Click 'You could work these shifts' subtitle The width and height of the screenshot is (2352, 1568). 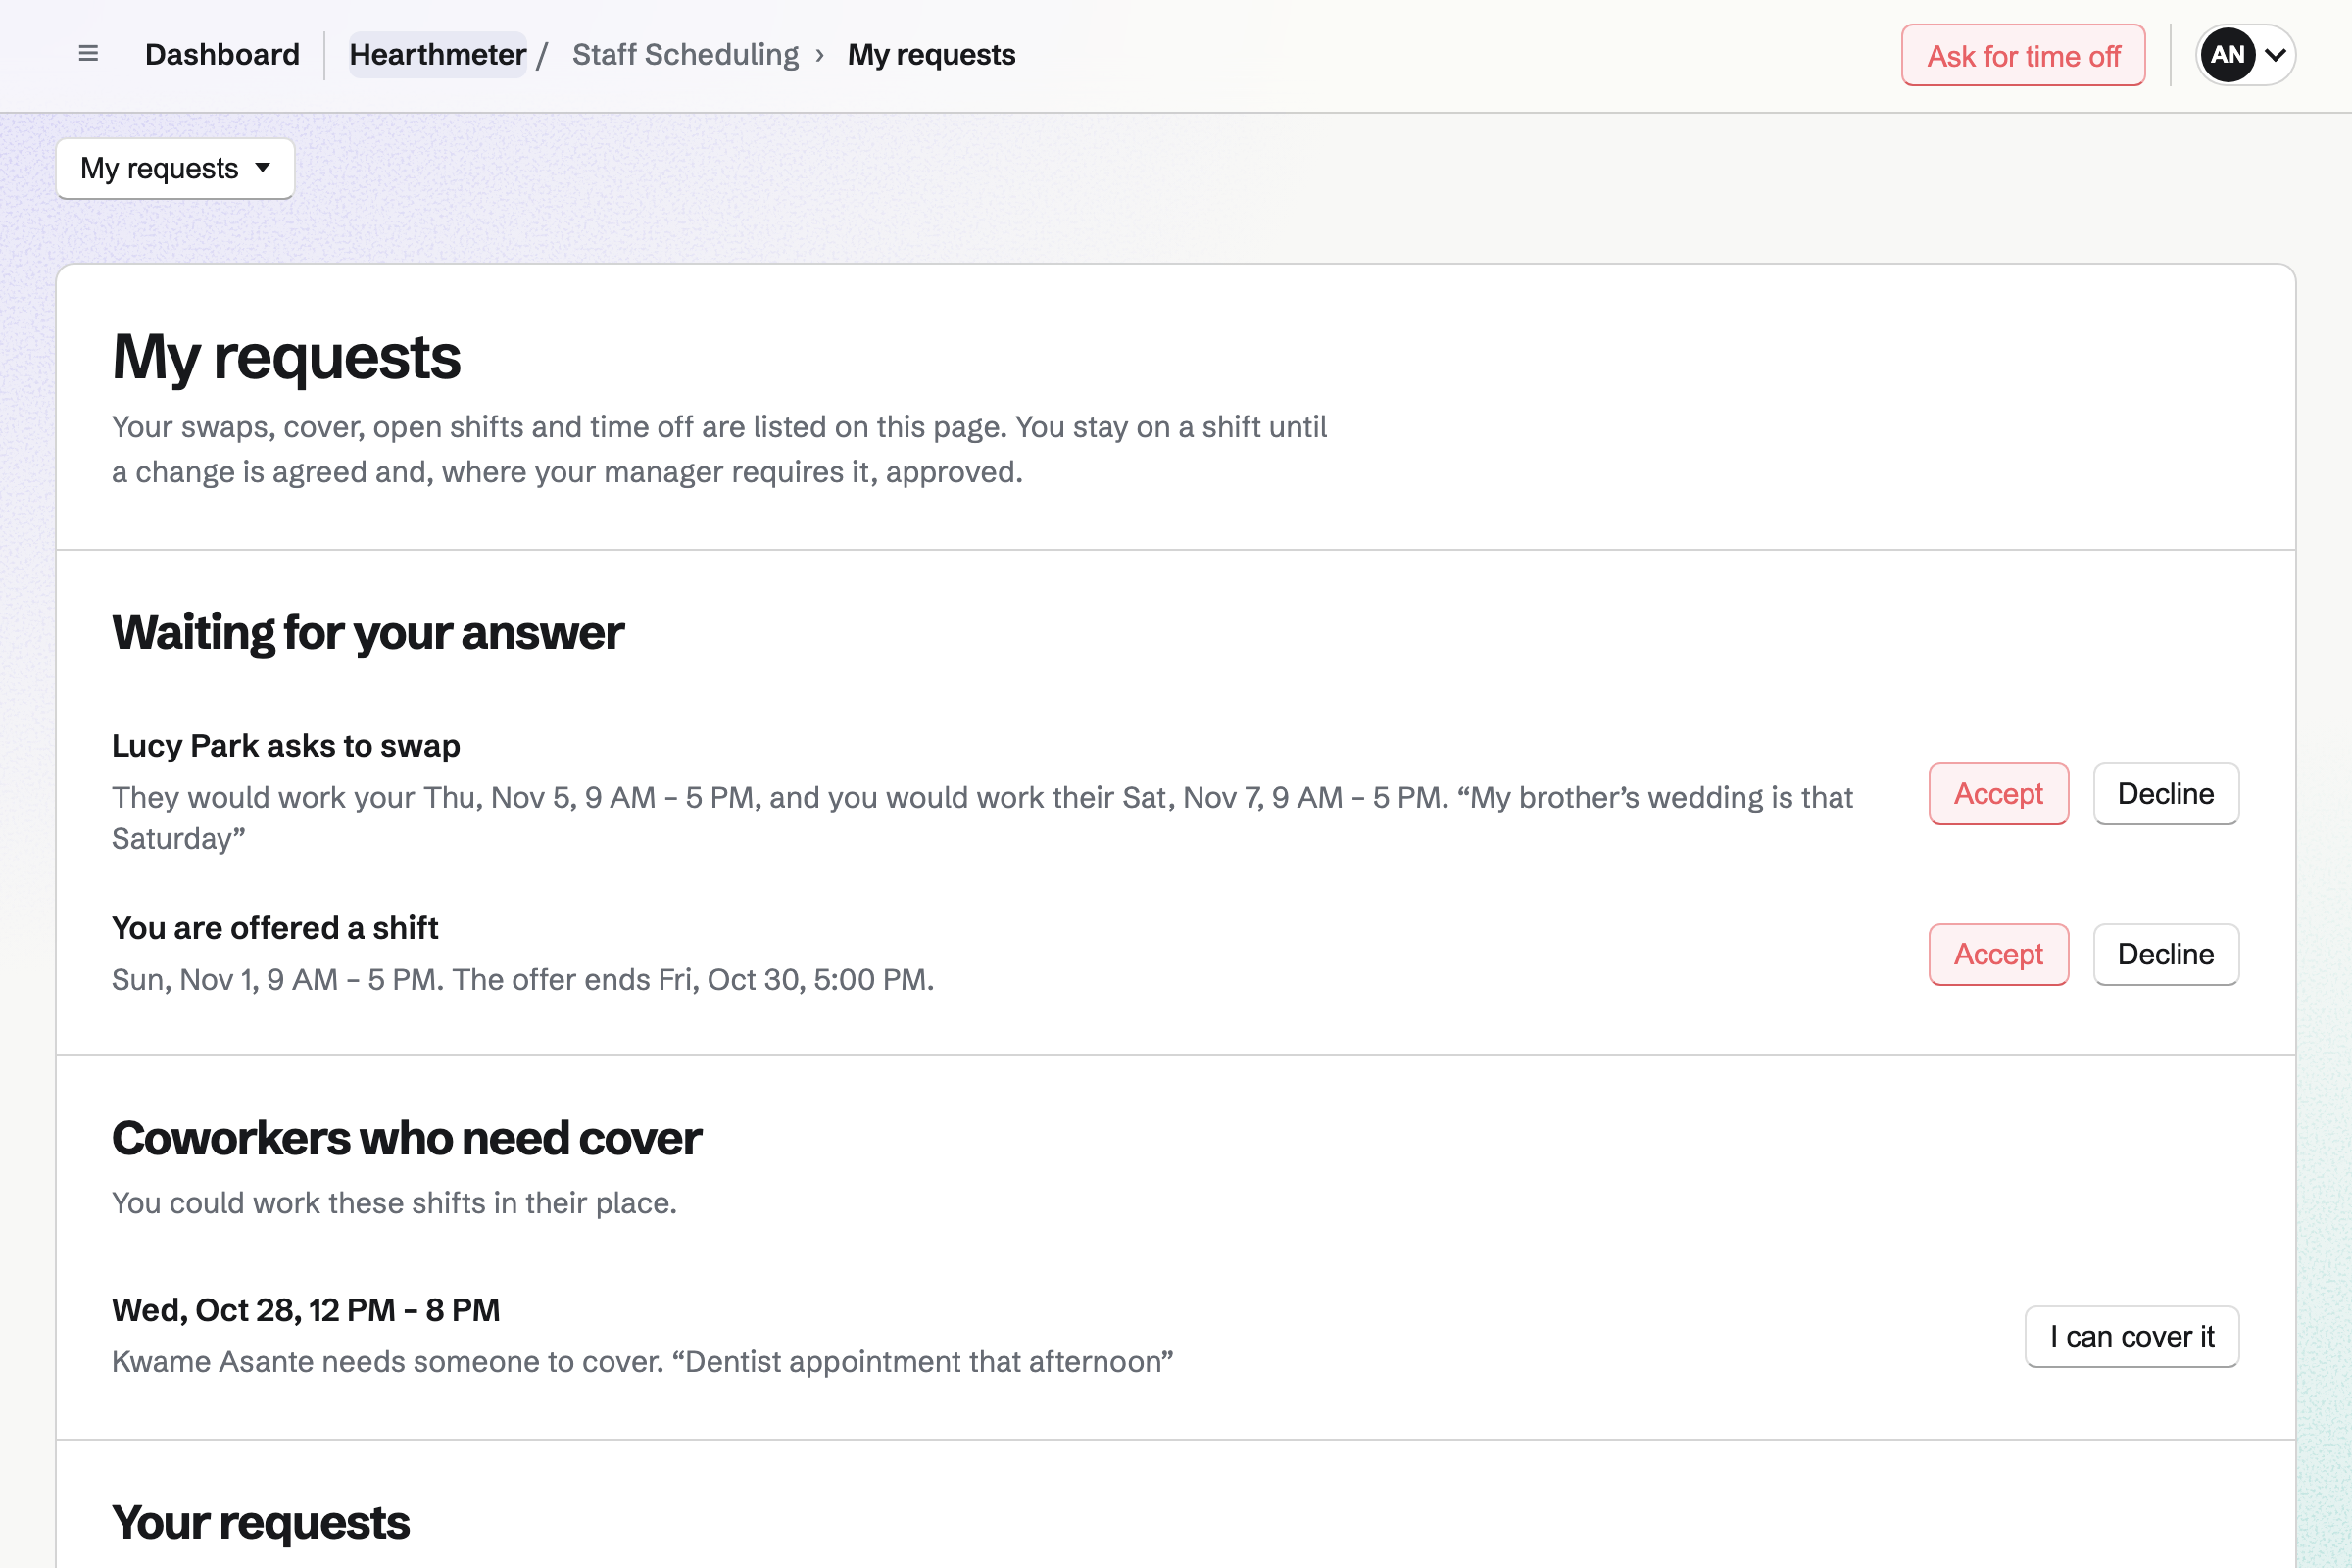point(394,1203)
